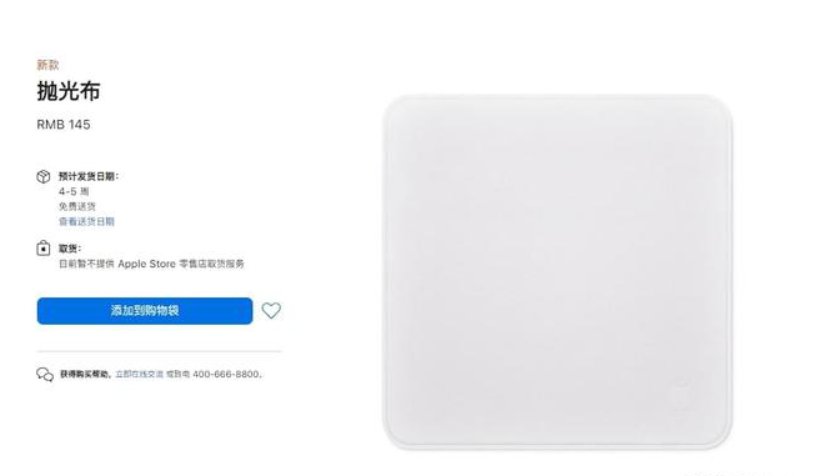The height and width of the screenshot is (476, 814).
Task: Click the Apple logo on the cloth
Action: [681, 395]
